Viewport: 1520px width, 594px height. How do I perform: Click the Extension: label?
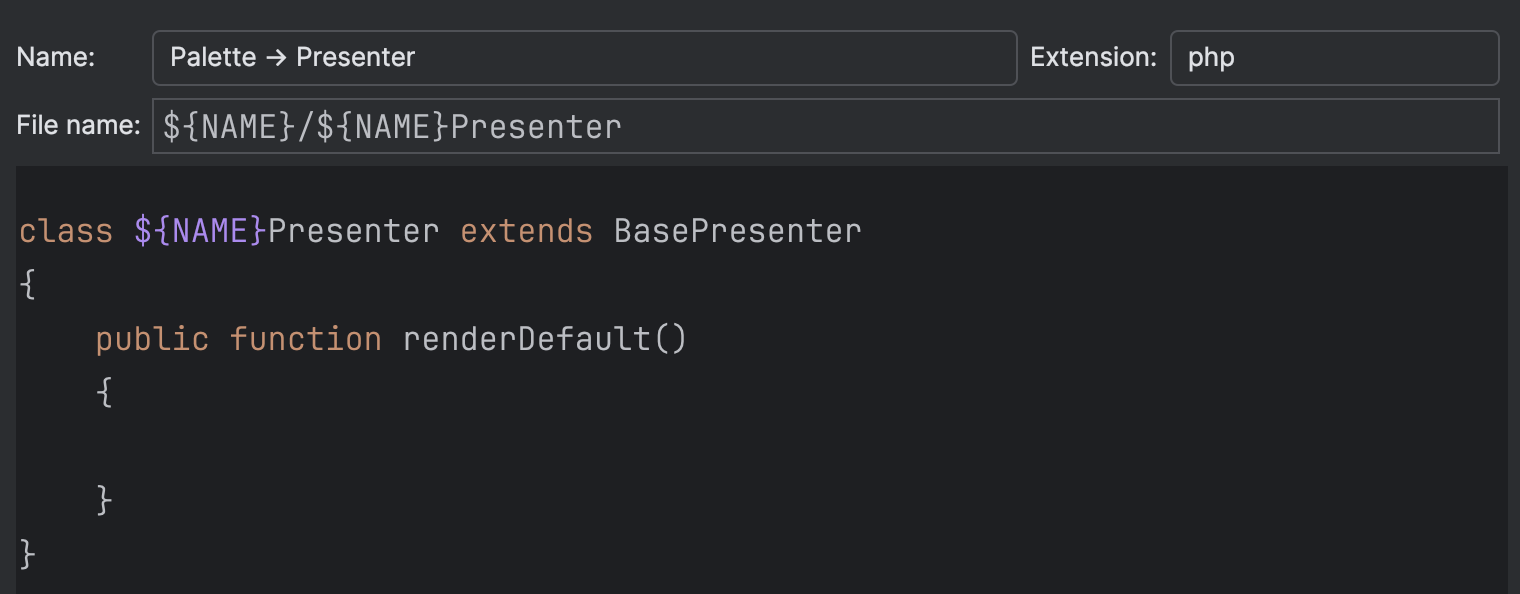pos(1092,57)
